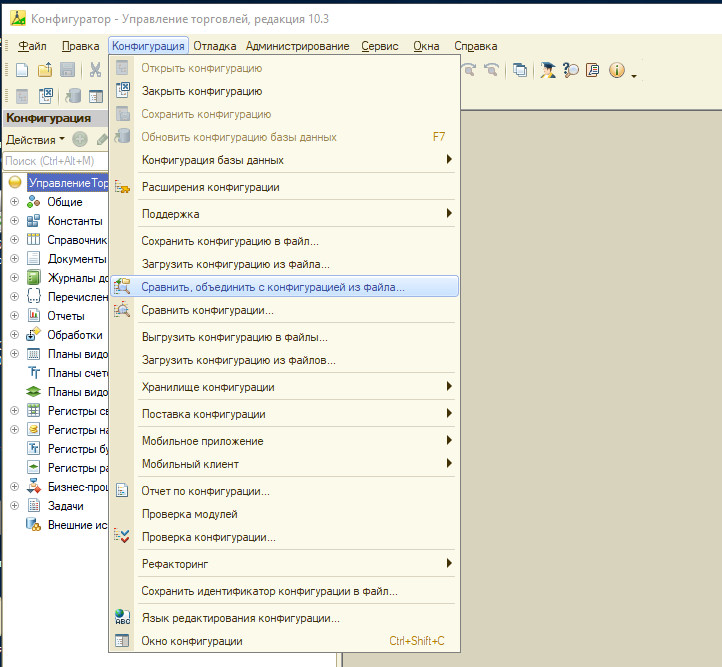
Task: Click the Cut scissors toolbar icon
Action: pos(95,70)
